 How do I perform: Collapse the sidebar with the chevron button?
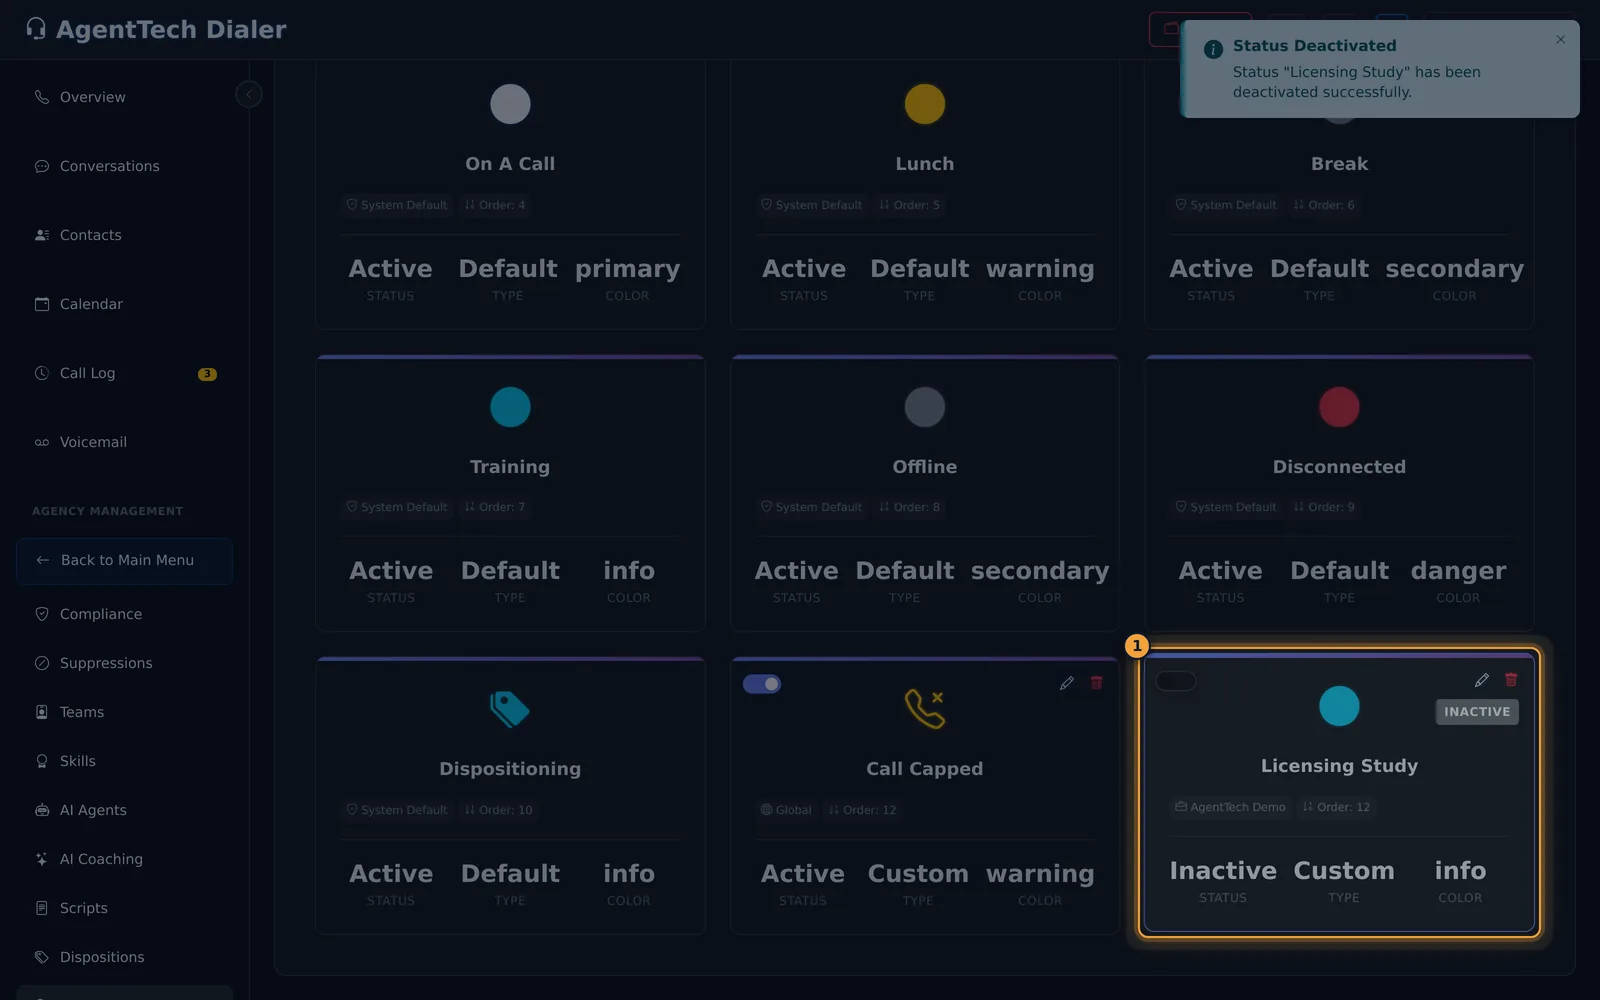[x=249, y=94]
